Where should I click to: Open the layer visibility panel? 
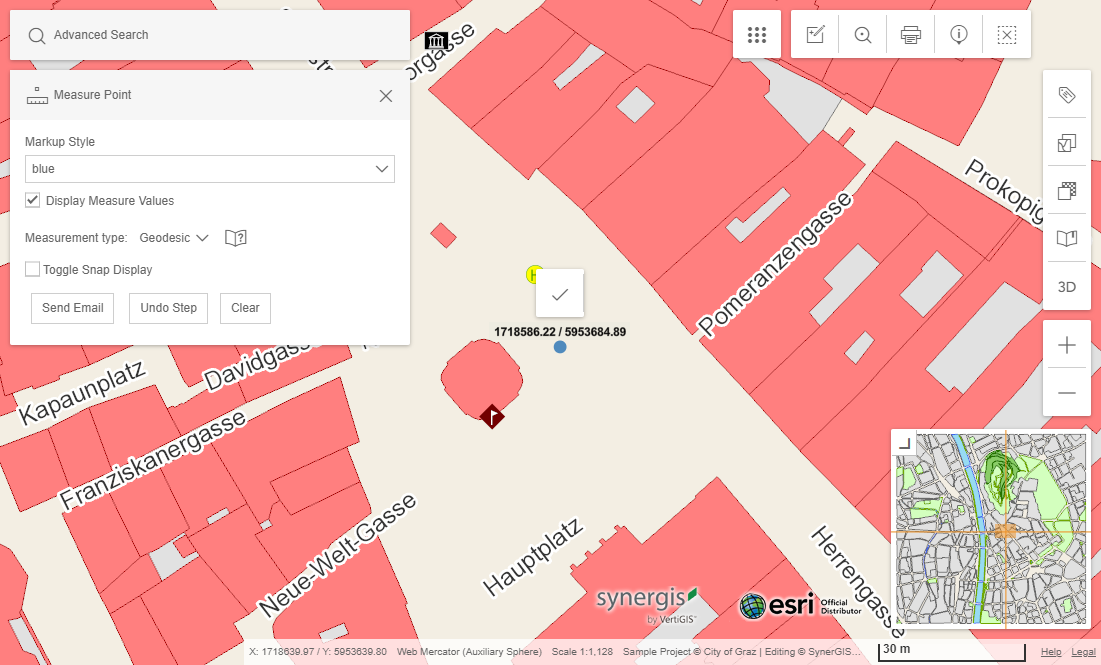point(1067,143)
